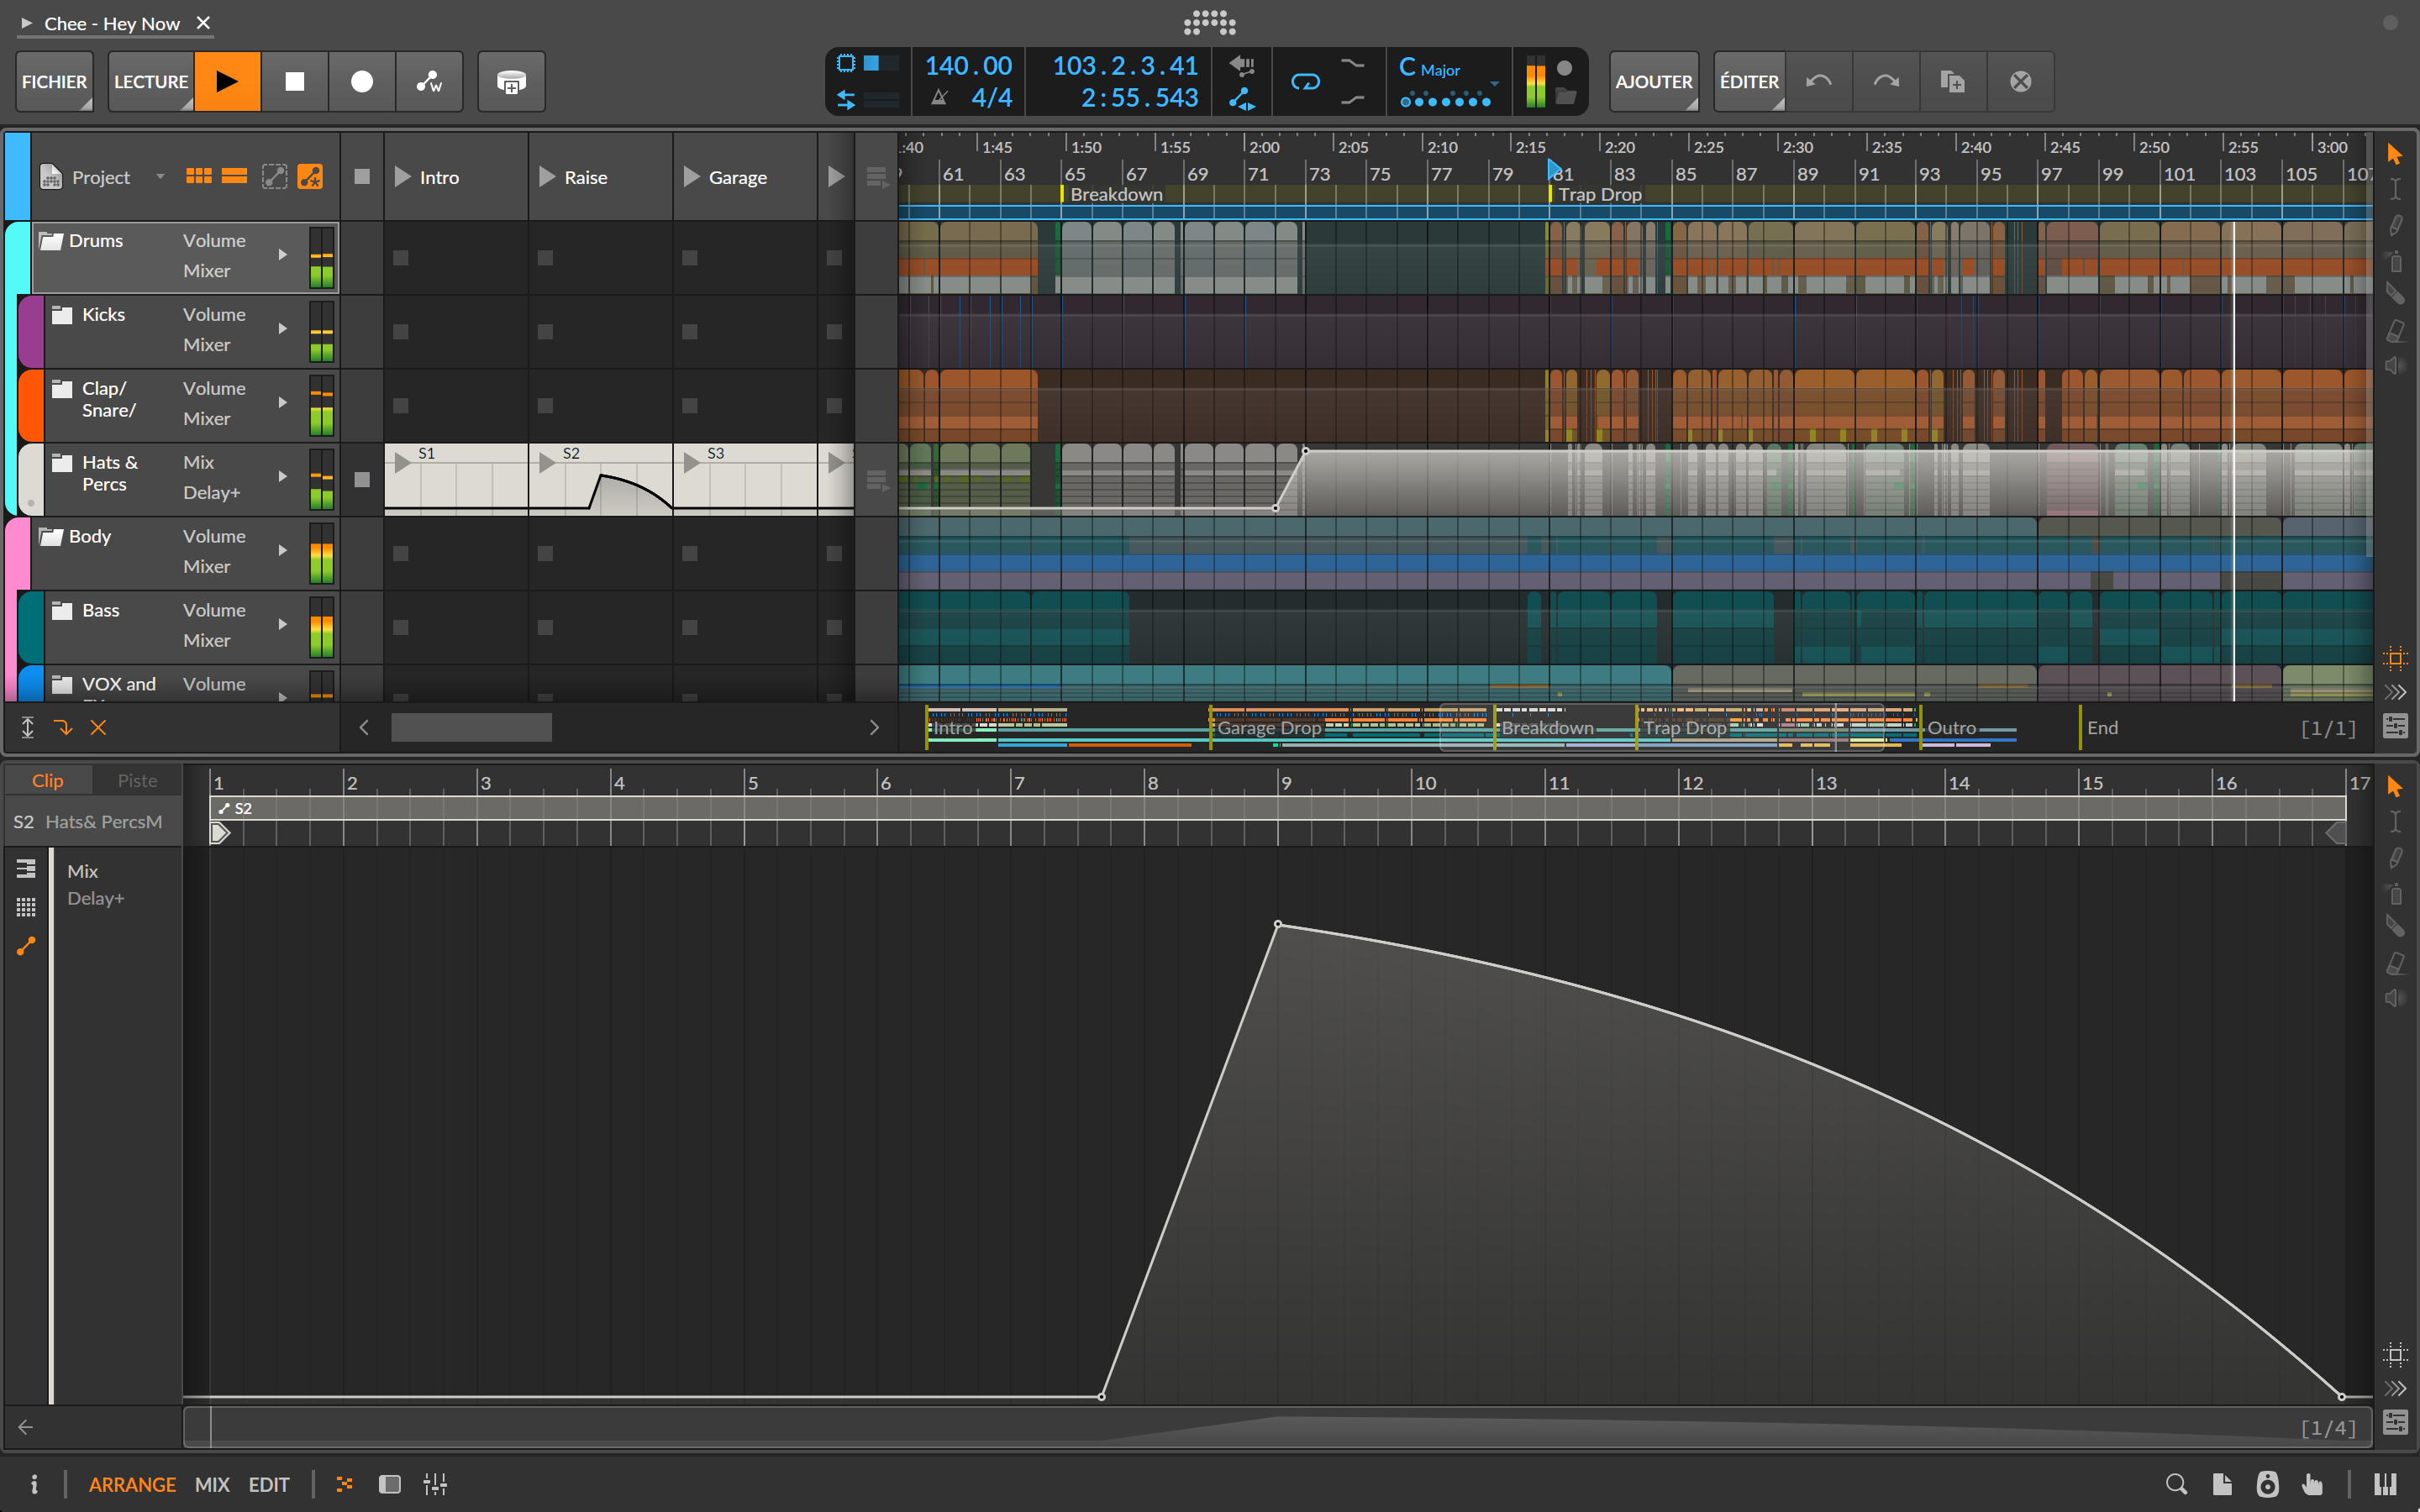Enable loop playback with the loop icon

pyautogui.click(x=1307, y=82)
